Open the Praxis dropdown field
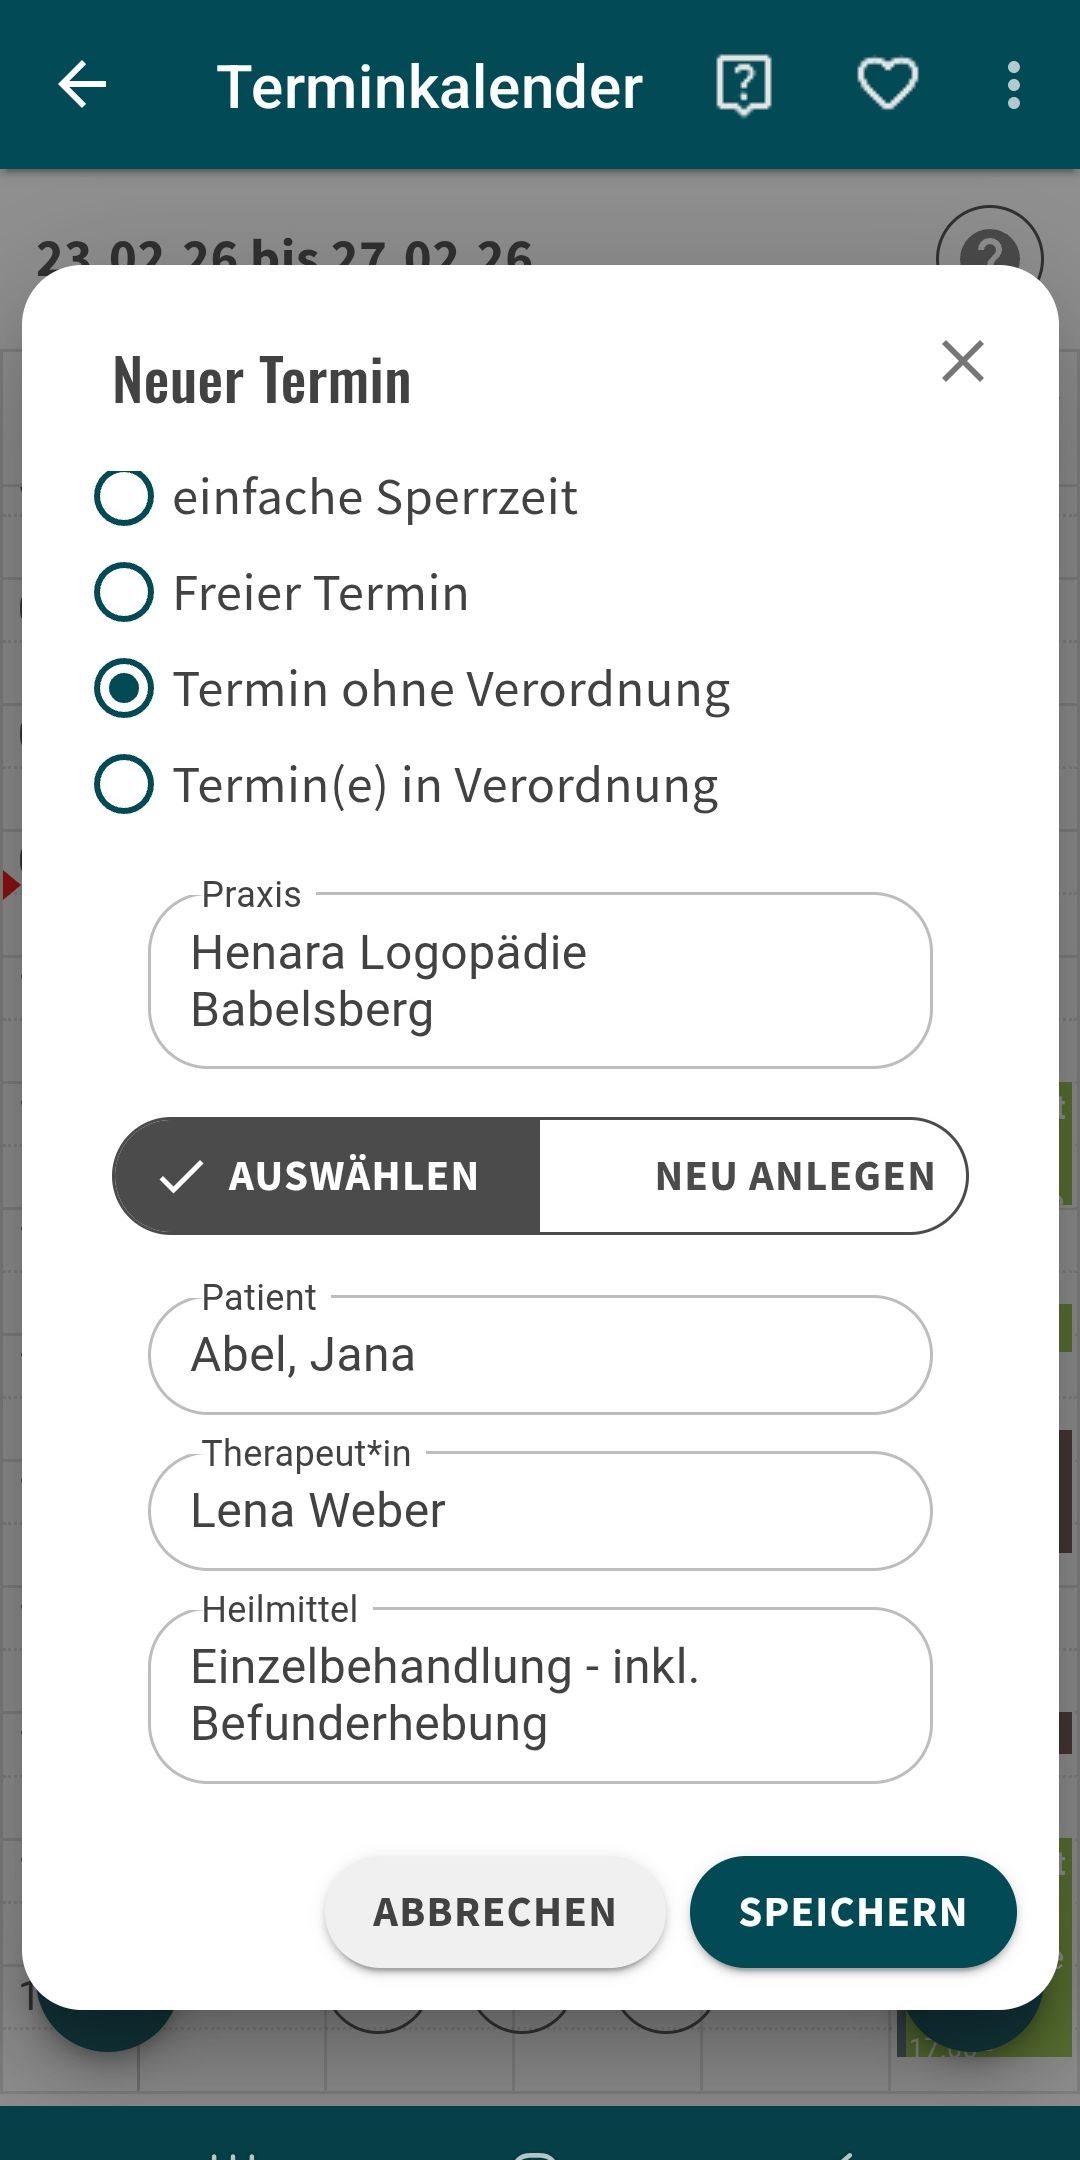 point(540,981)
